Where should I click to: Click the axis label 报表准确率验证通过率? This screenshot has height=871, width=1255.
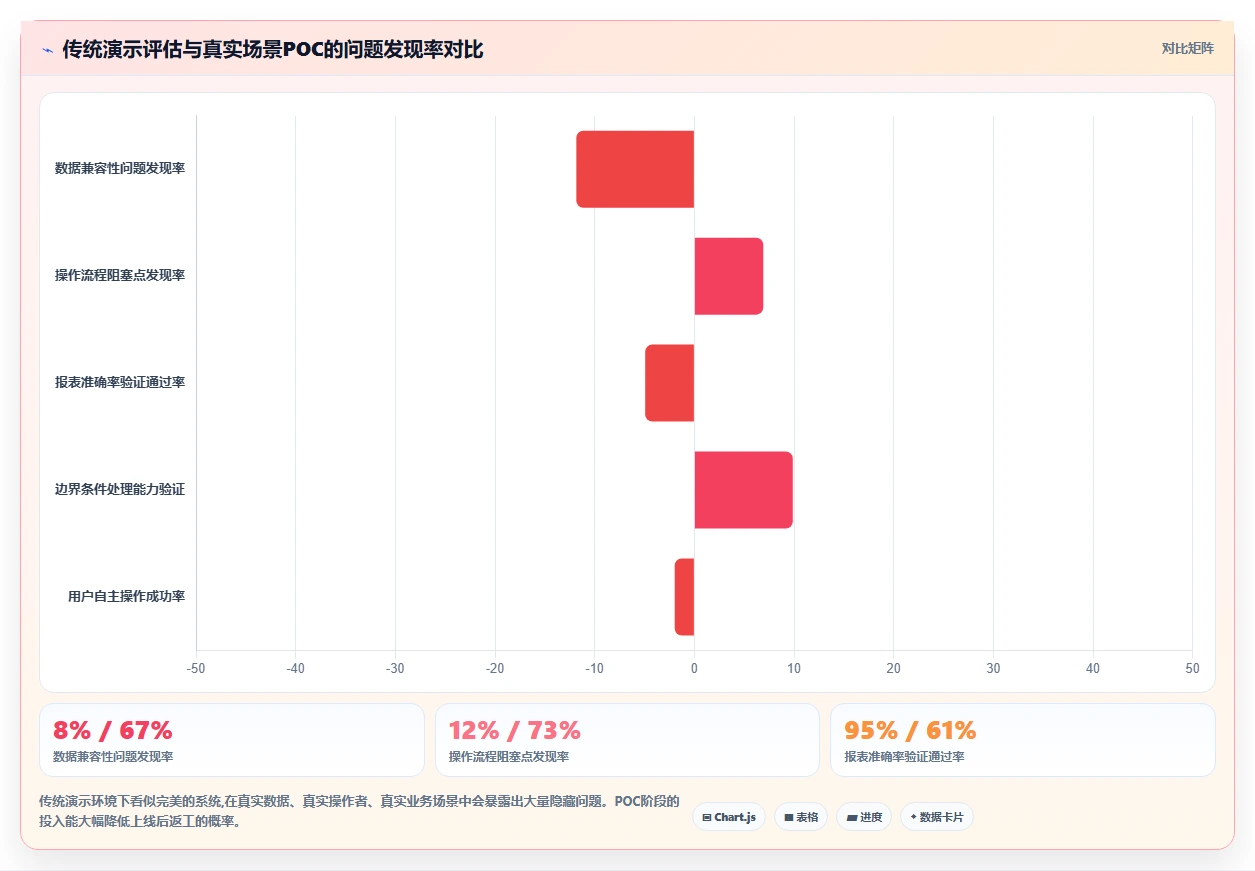click(120, 382)
